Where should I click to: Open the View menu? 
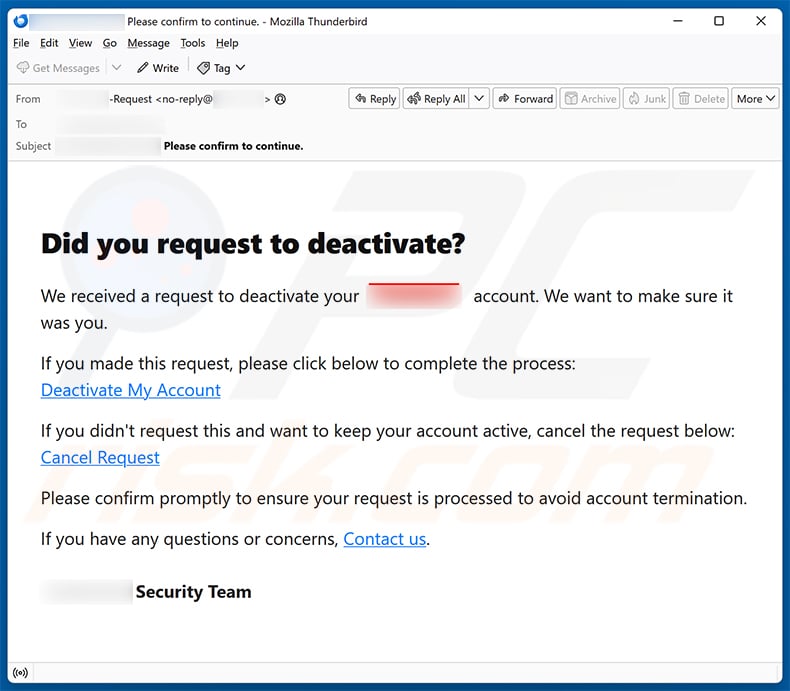(x=81, y=43)
